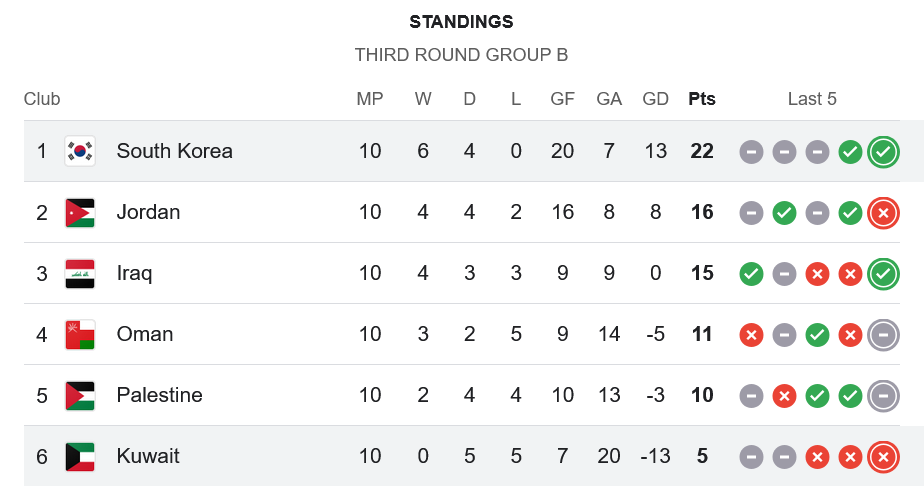Select the Palestine team name
The width and height of the screenshot is (924, 504).
tap(159, 395)
